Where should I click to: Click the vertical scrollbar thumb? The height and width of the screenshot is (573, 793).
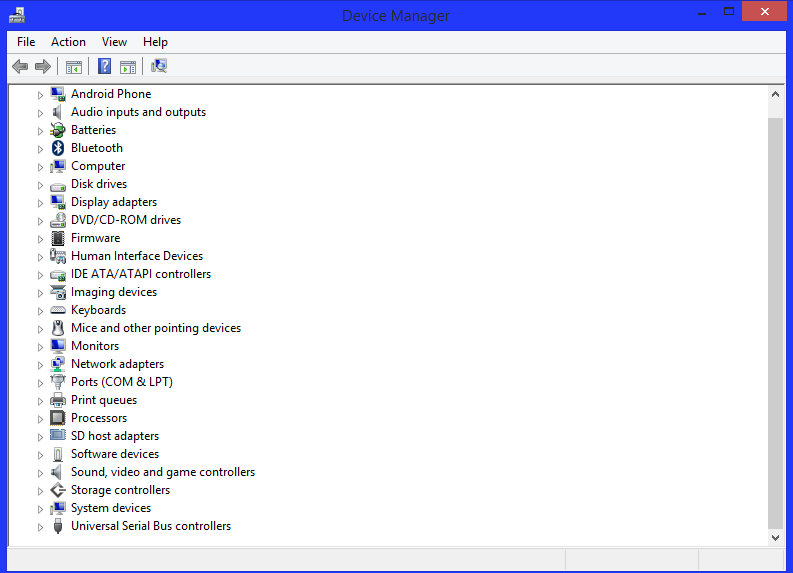tap(775, 323)
